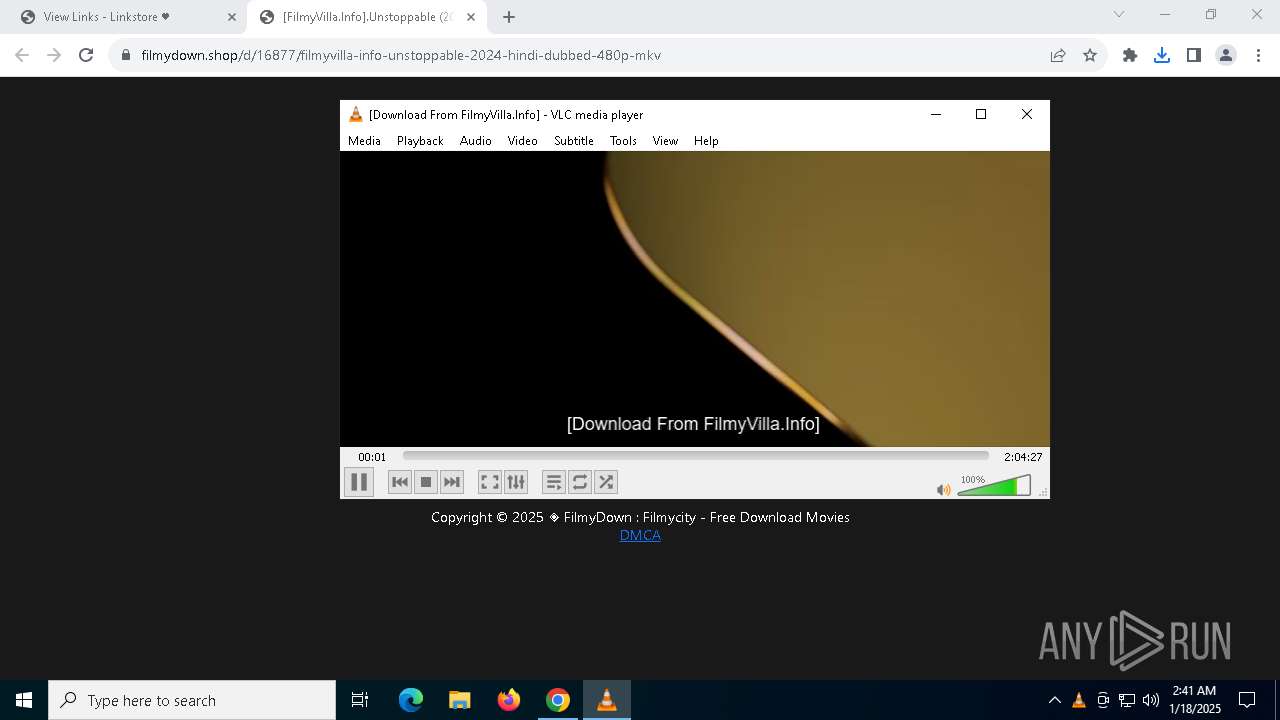Click the VLC cone title icon
Image resolution: width=1280 pixels, height=720 pixels.
coord(355,114)
